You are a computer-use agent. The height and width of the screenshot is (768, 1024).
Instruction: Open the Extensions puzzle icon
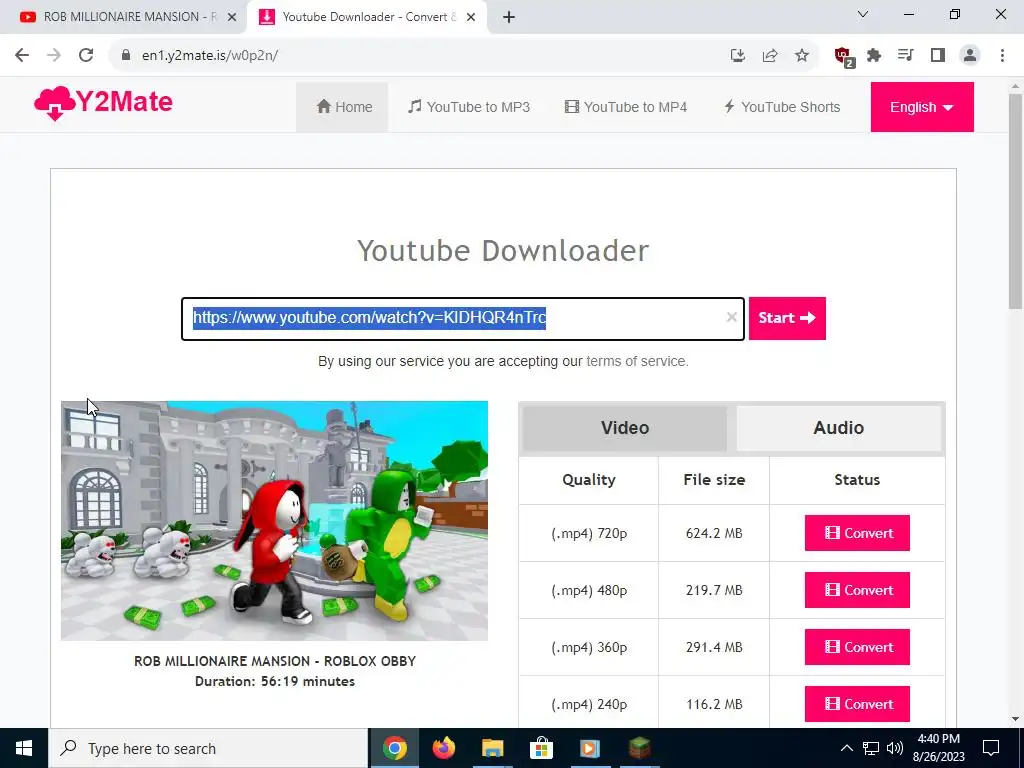point(874,55)
